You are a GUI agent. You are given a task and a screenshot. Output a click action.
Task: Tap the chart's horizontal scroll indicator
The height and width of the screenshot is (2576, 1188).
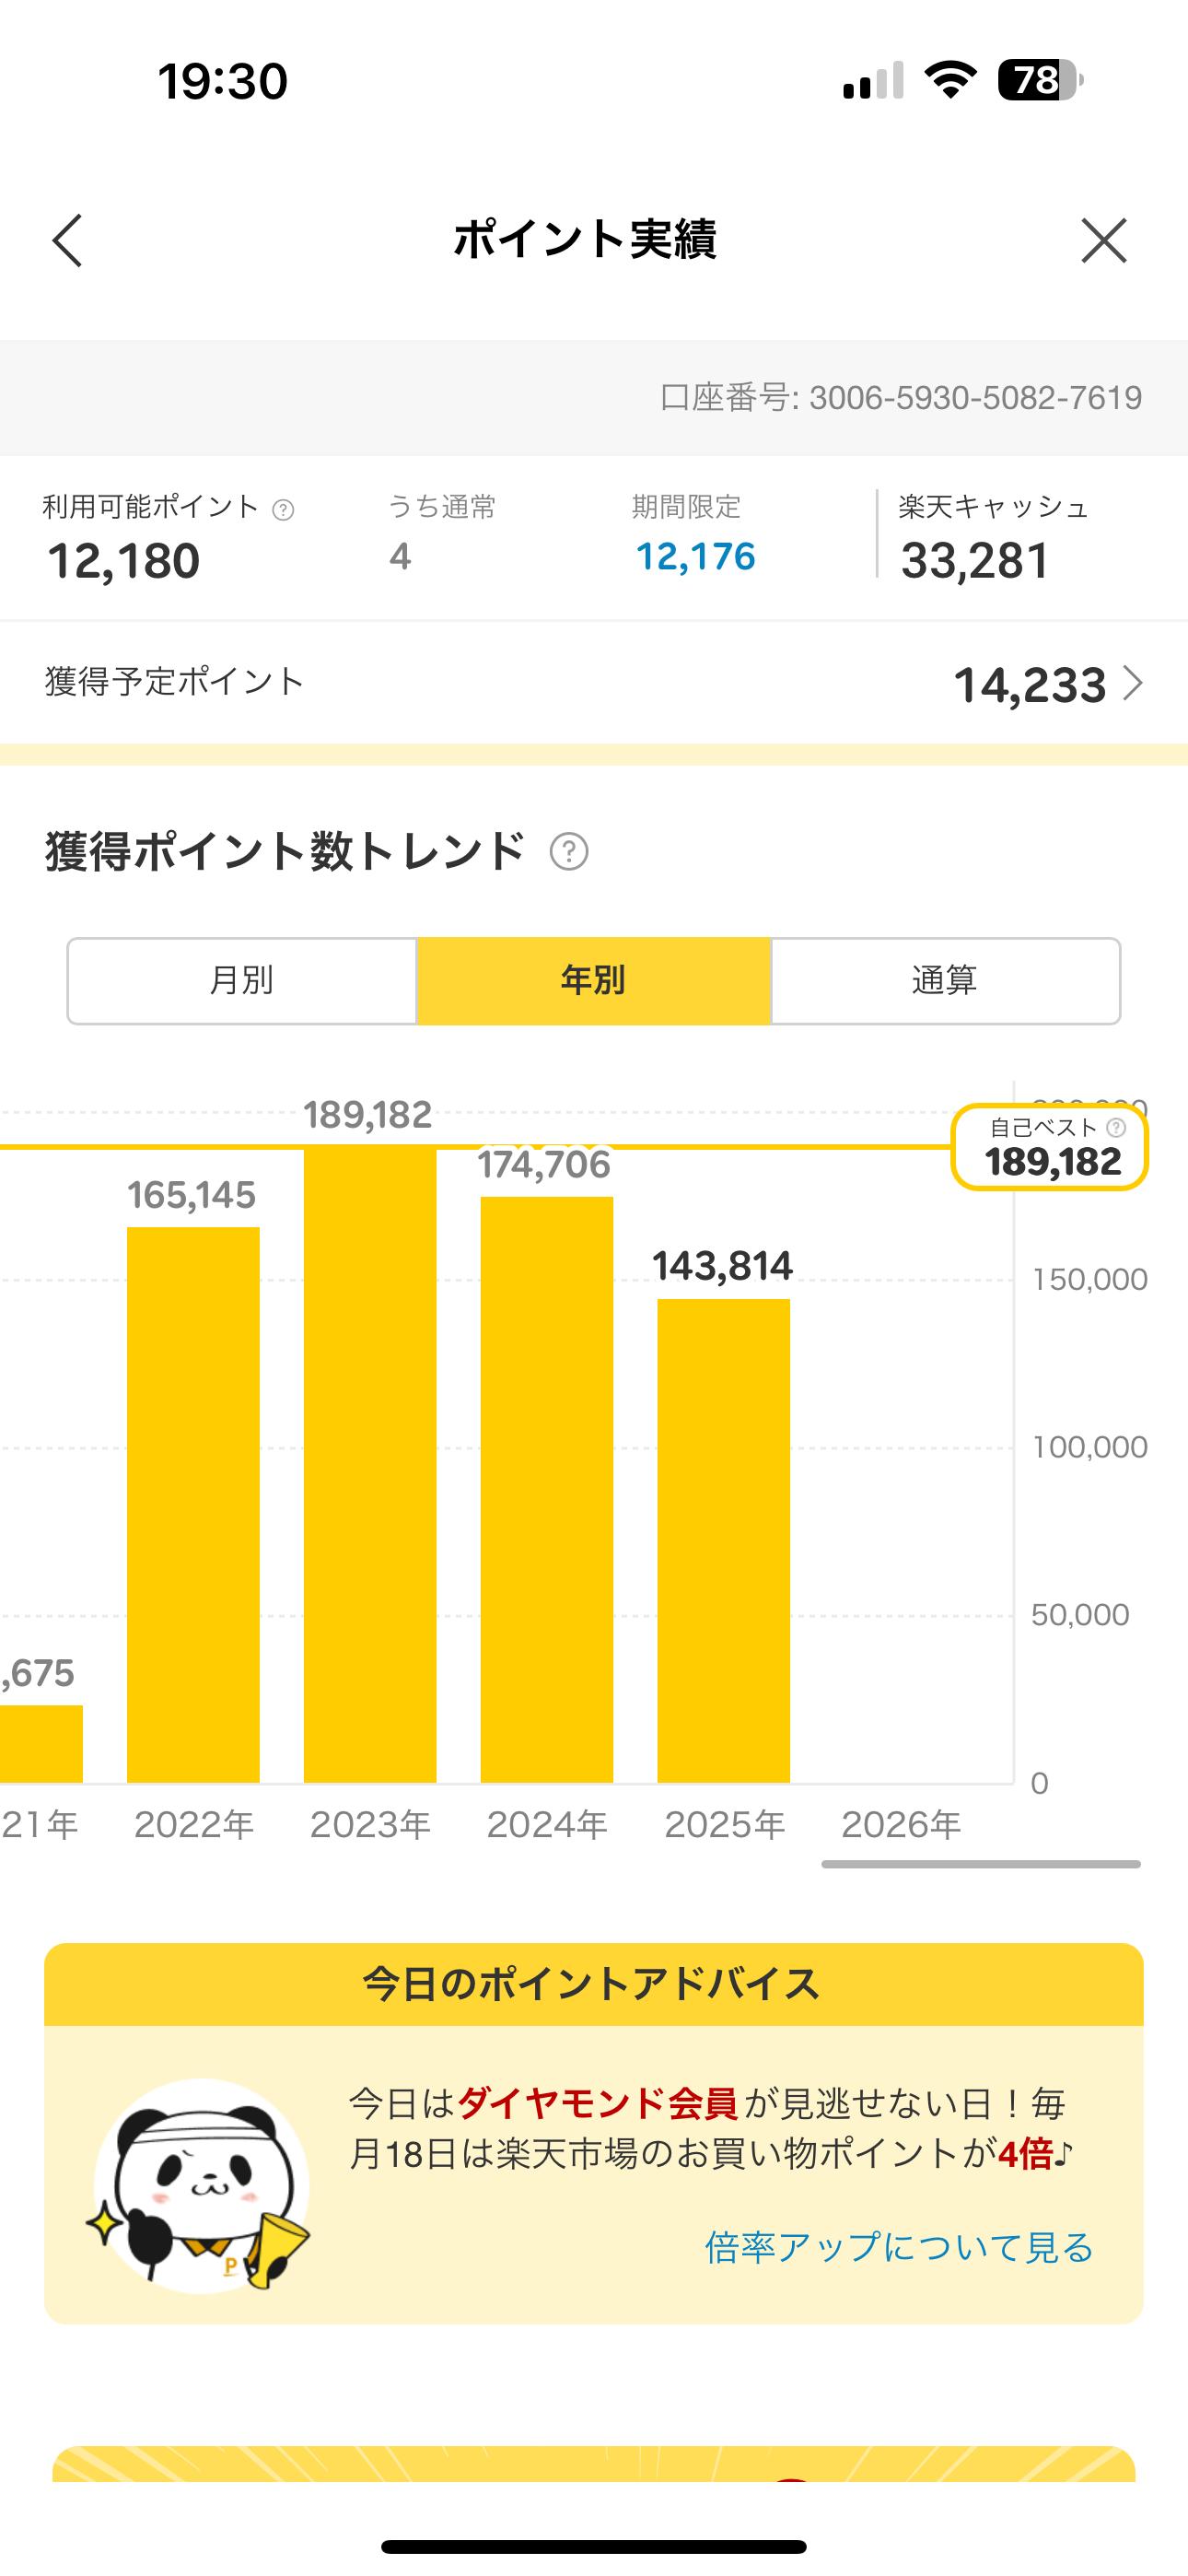[980, 1864]
